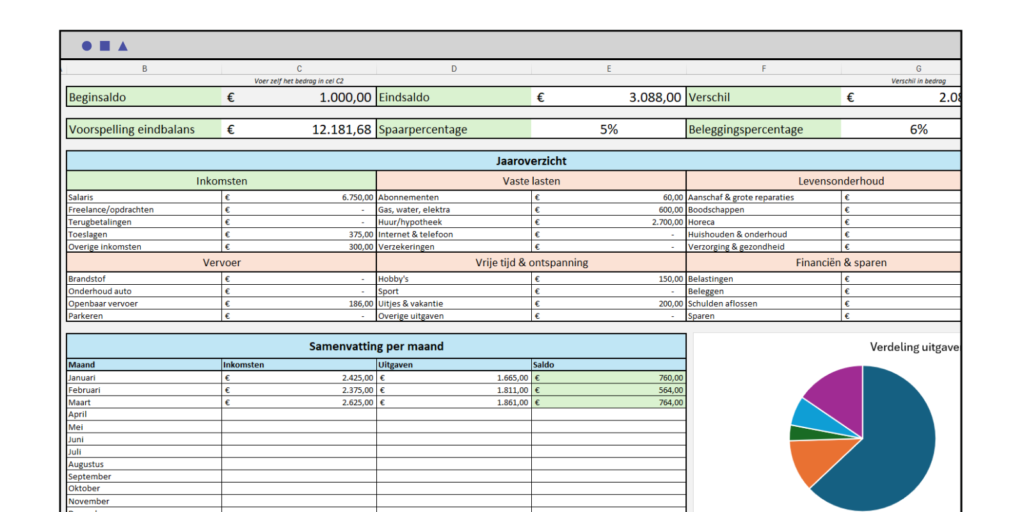Select the Freelance/opdrachten row label

tap(144, 210)
